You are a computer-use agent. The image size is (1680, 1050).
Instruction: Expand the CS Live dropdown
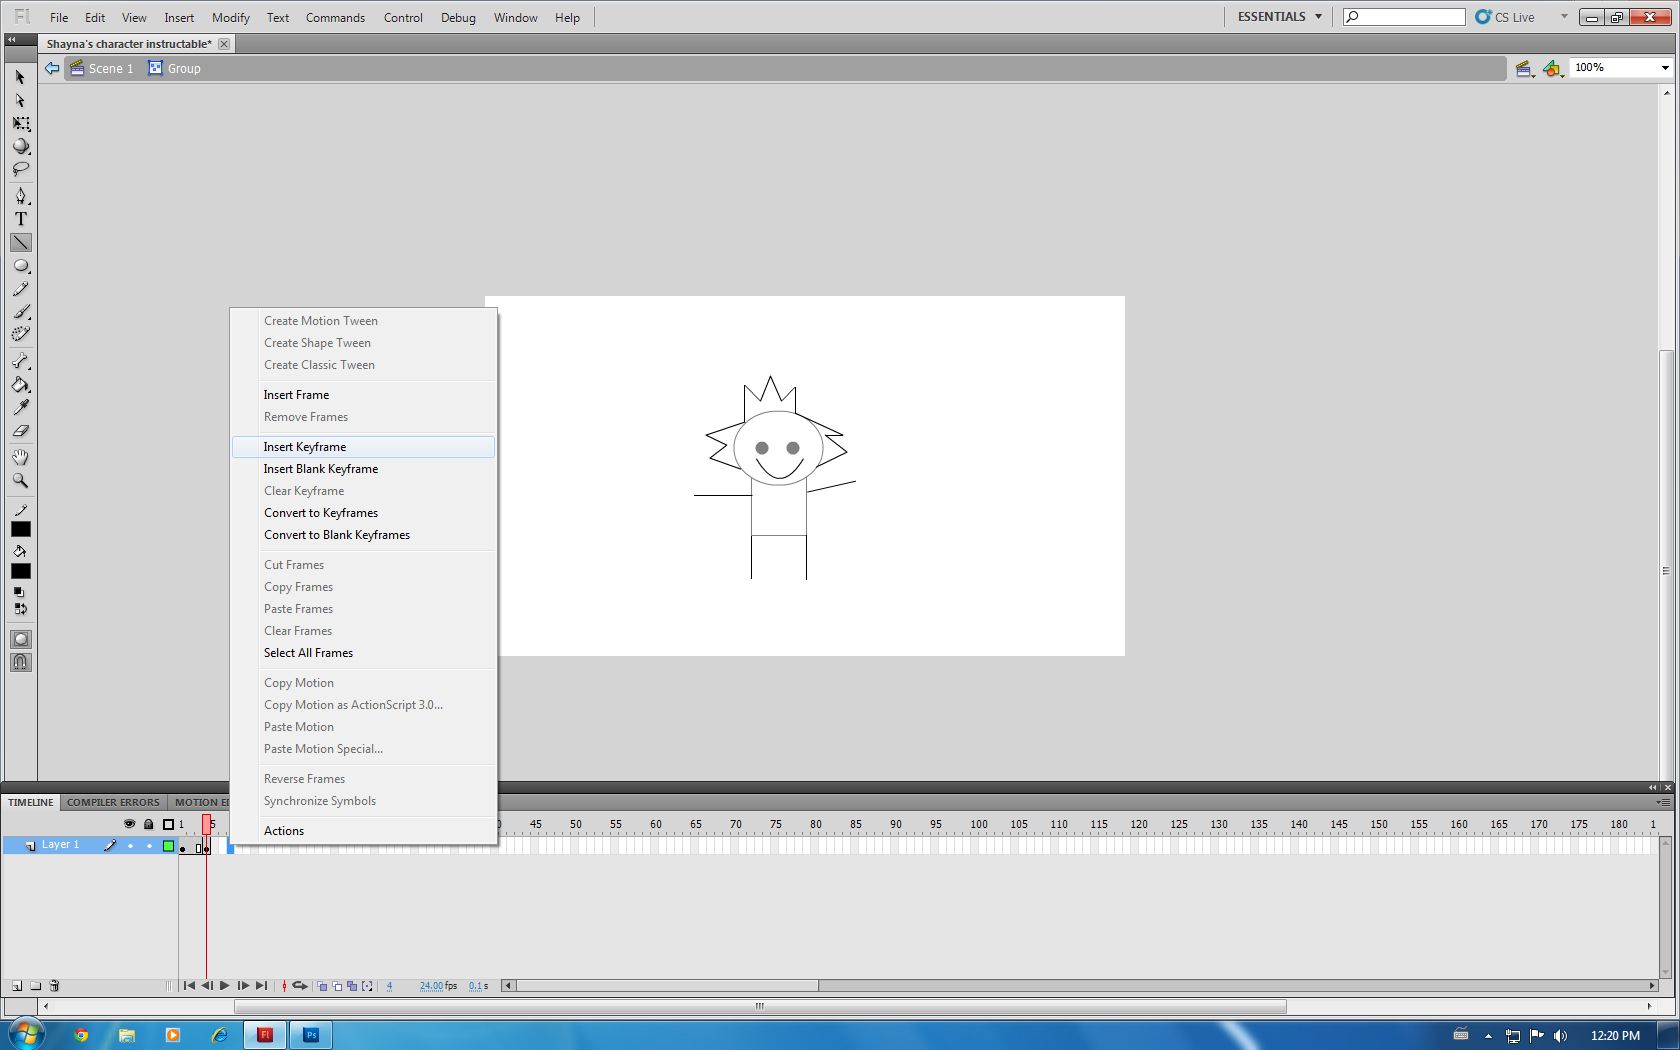[1562, 16]
